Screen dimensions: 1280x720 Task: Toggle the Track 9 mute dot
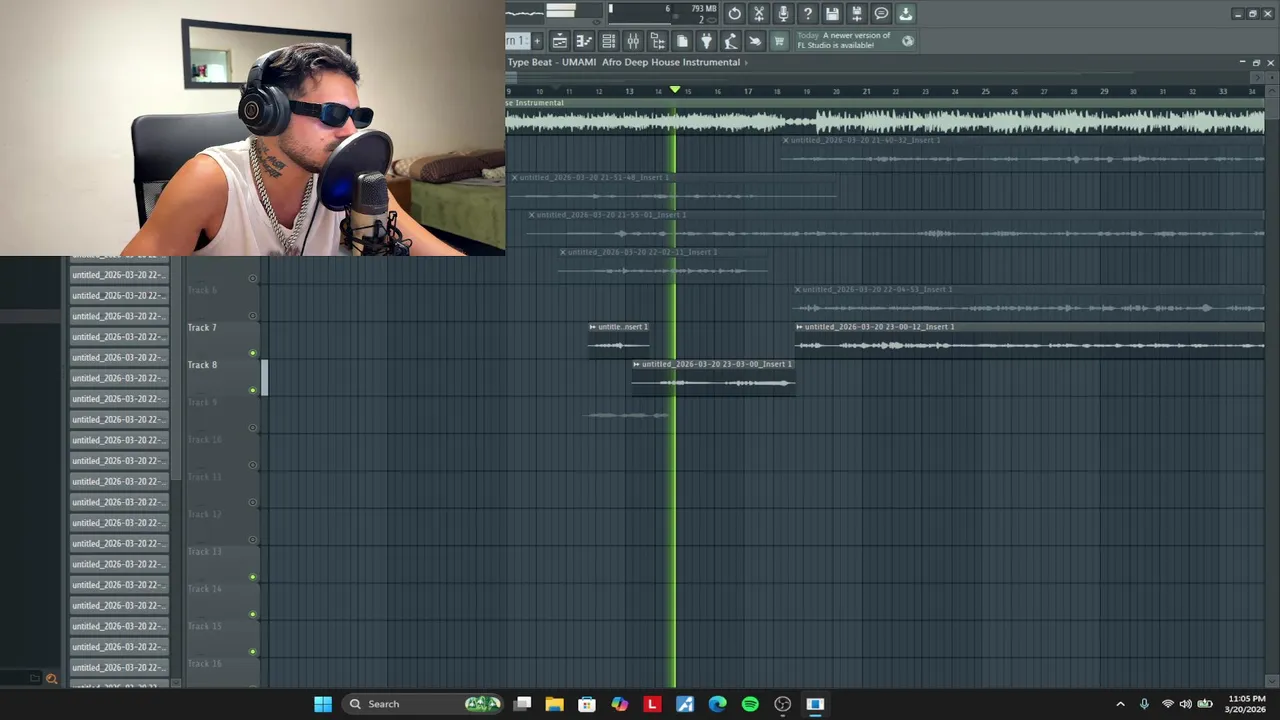click(x=252, y=428)
